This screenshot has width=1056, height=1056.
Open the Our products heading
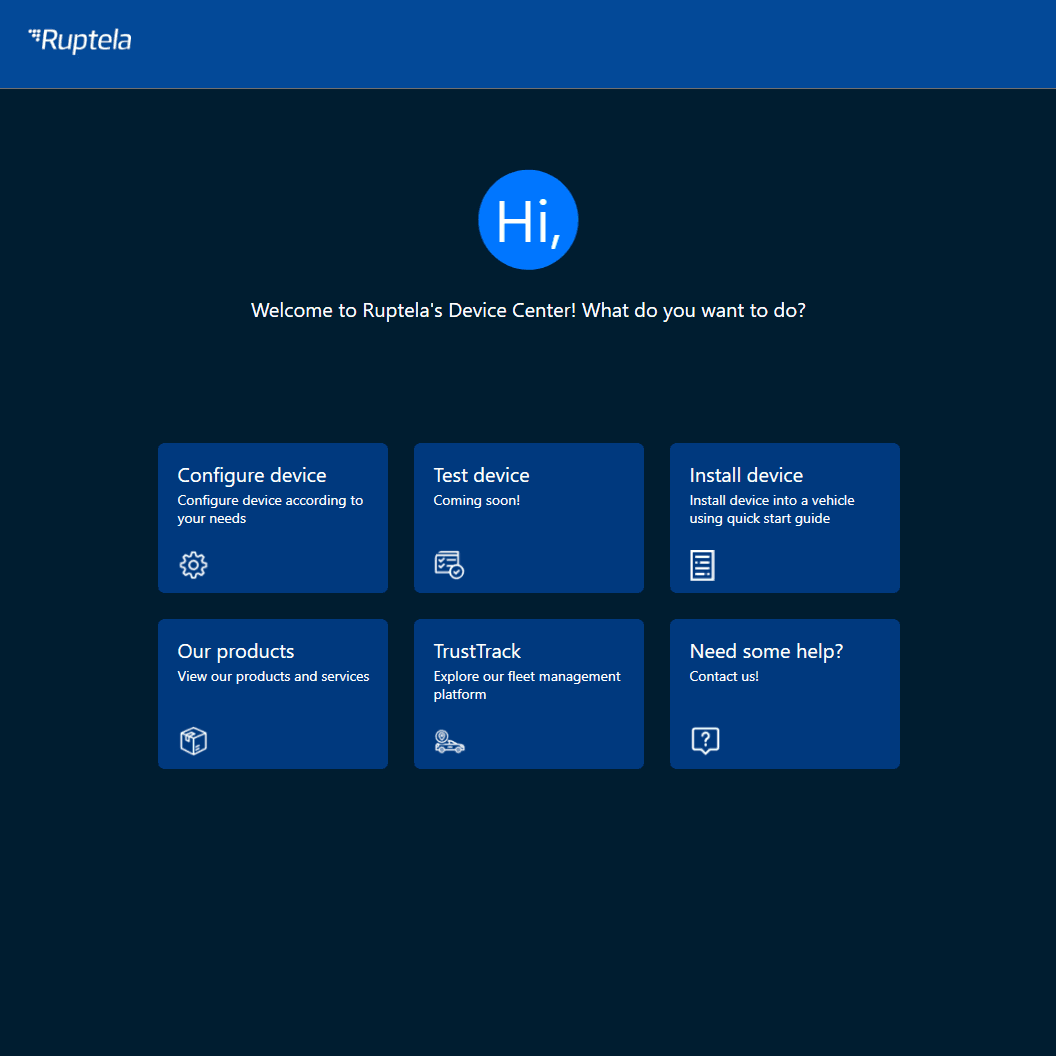point(236,651)
